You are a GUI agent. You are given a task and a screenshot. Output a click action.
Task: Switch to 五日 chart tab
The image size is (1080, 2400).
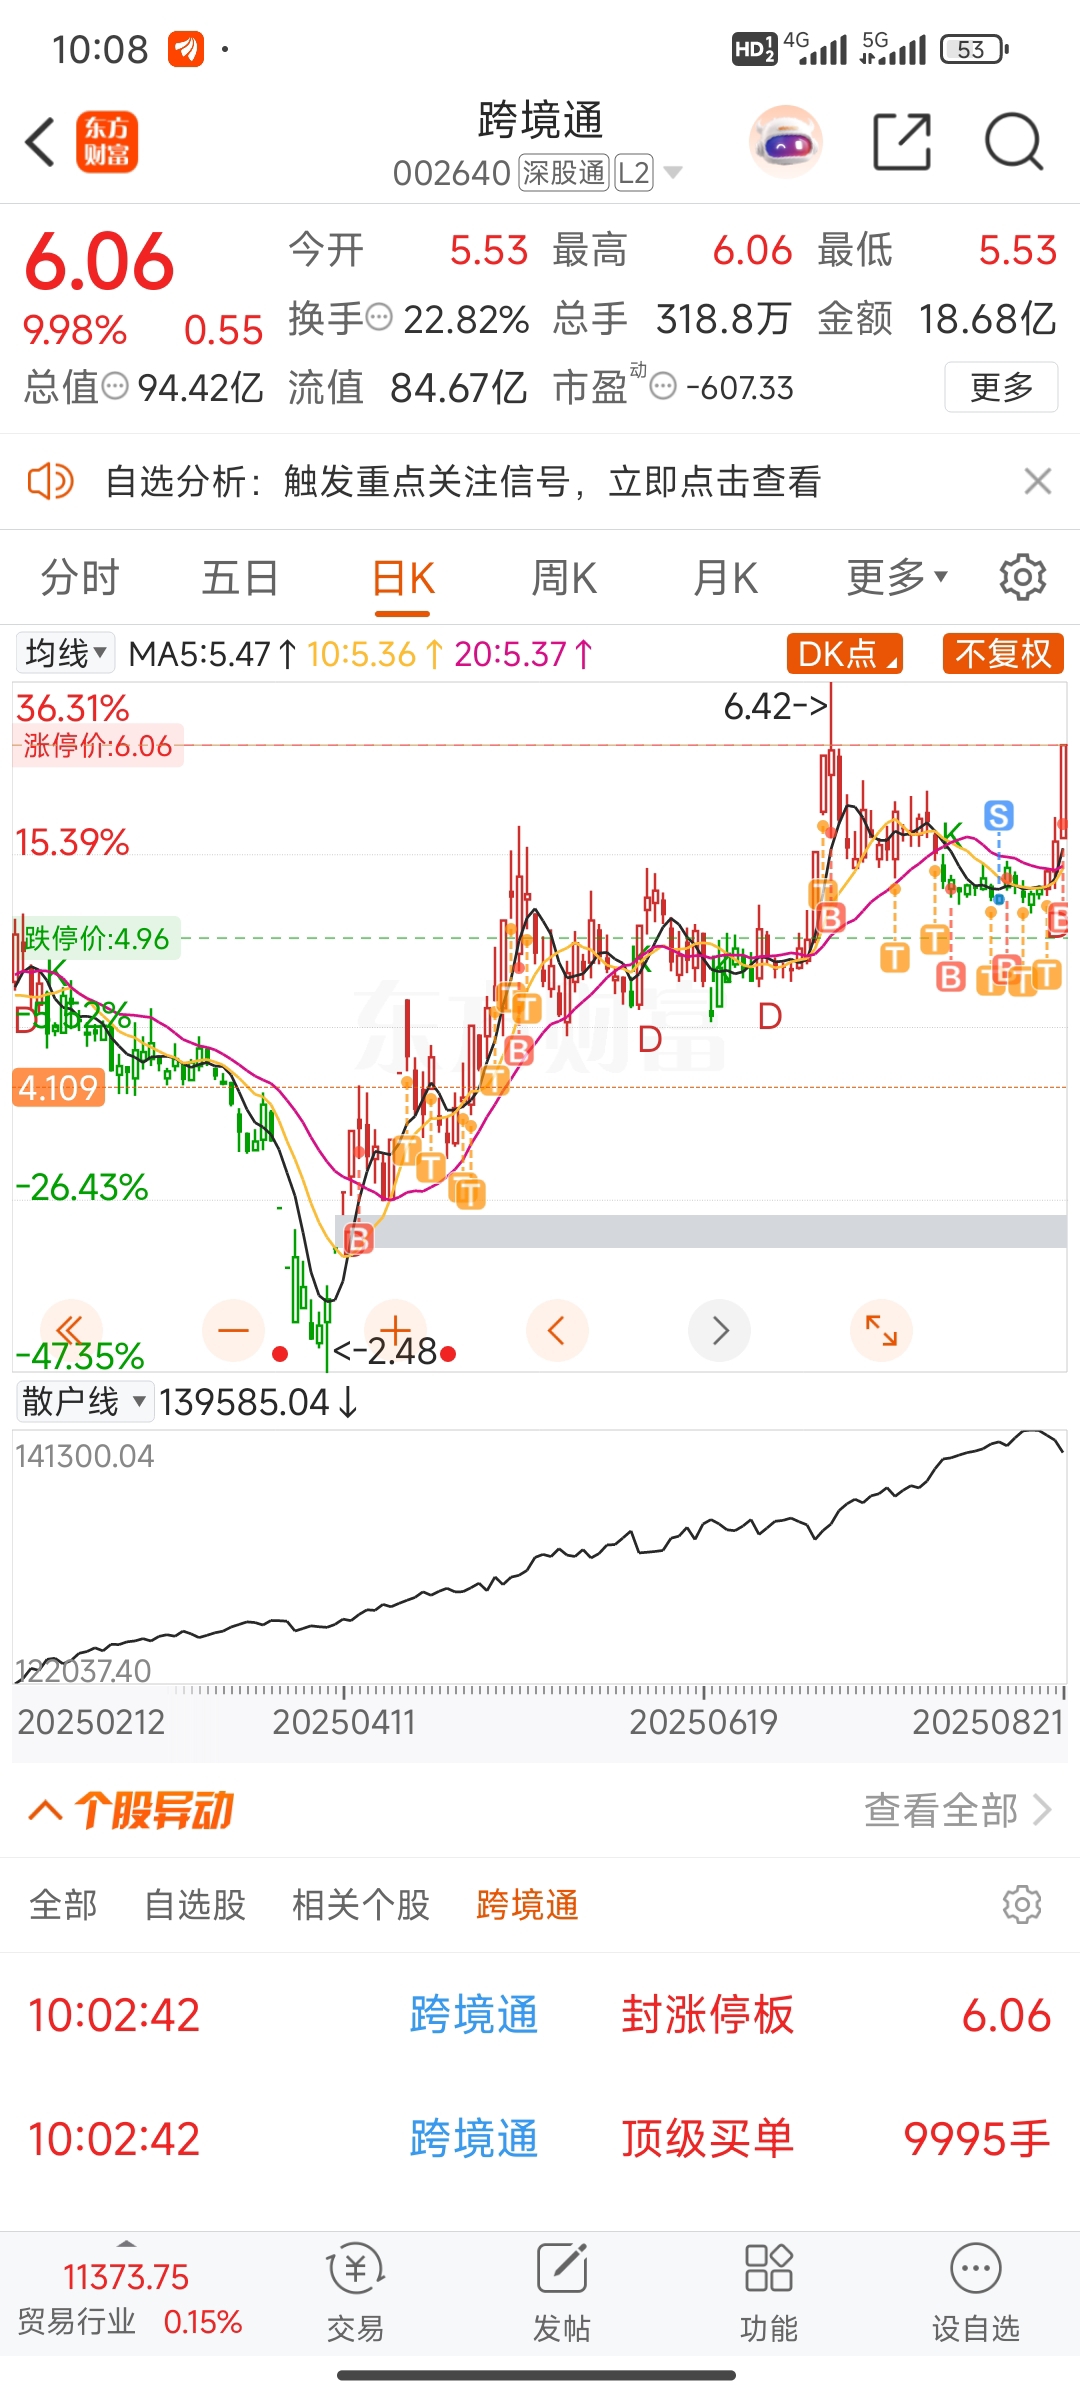240,578
